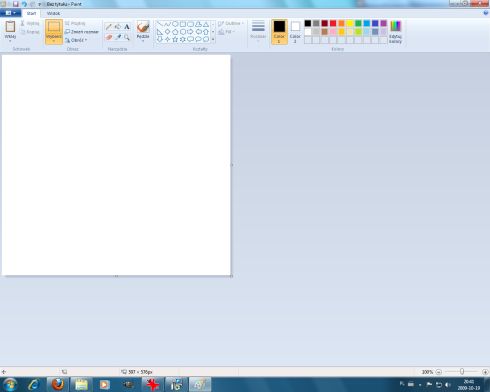The height and width of the screenshot is (392, 490).
Task: Expand the full Shapes gallery
Action: [213, 39]
